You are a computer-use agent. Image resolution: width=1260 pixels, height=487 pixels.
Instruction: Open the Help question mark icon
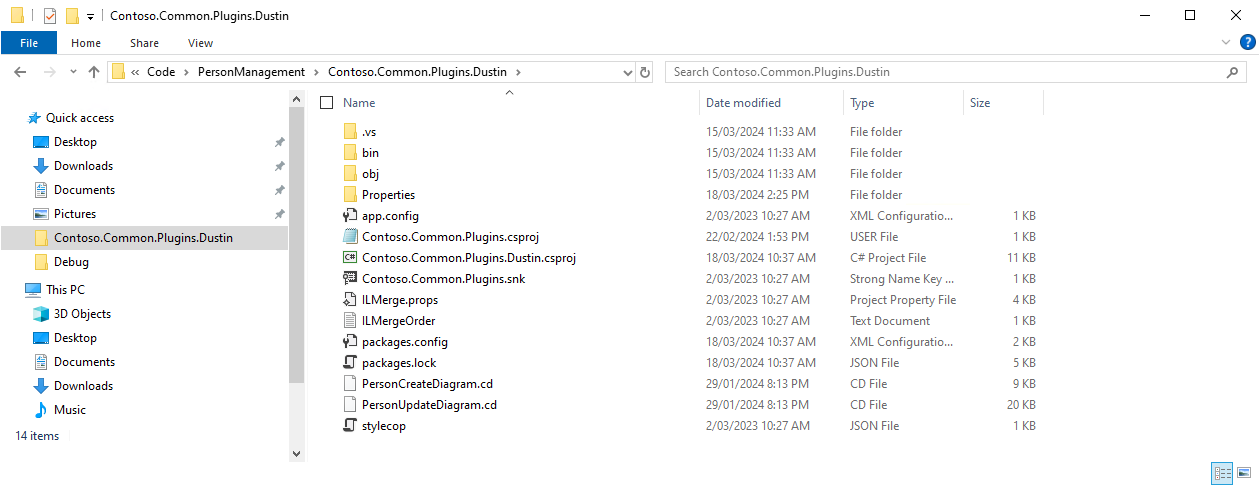[x=1247, y=43]
